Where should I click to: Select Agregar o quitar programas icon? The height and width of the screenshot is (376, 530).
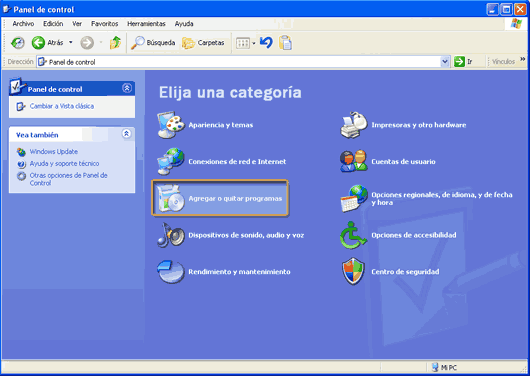tap(171, 198)
